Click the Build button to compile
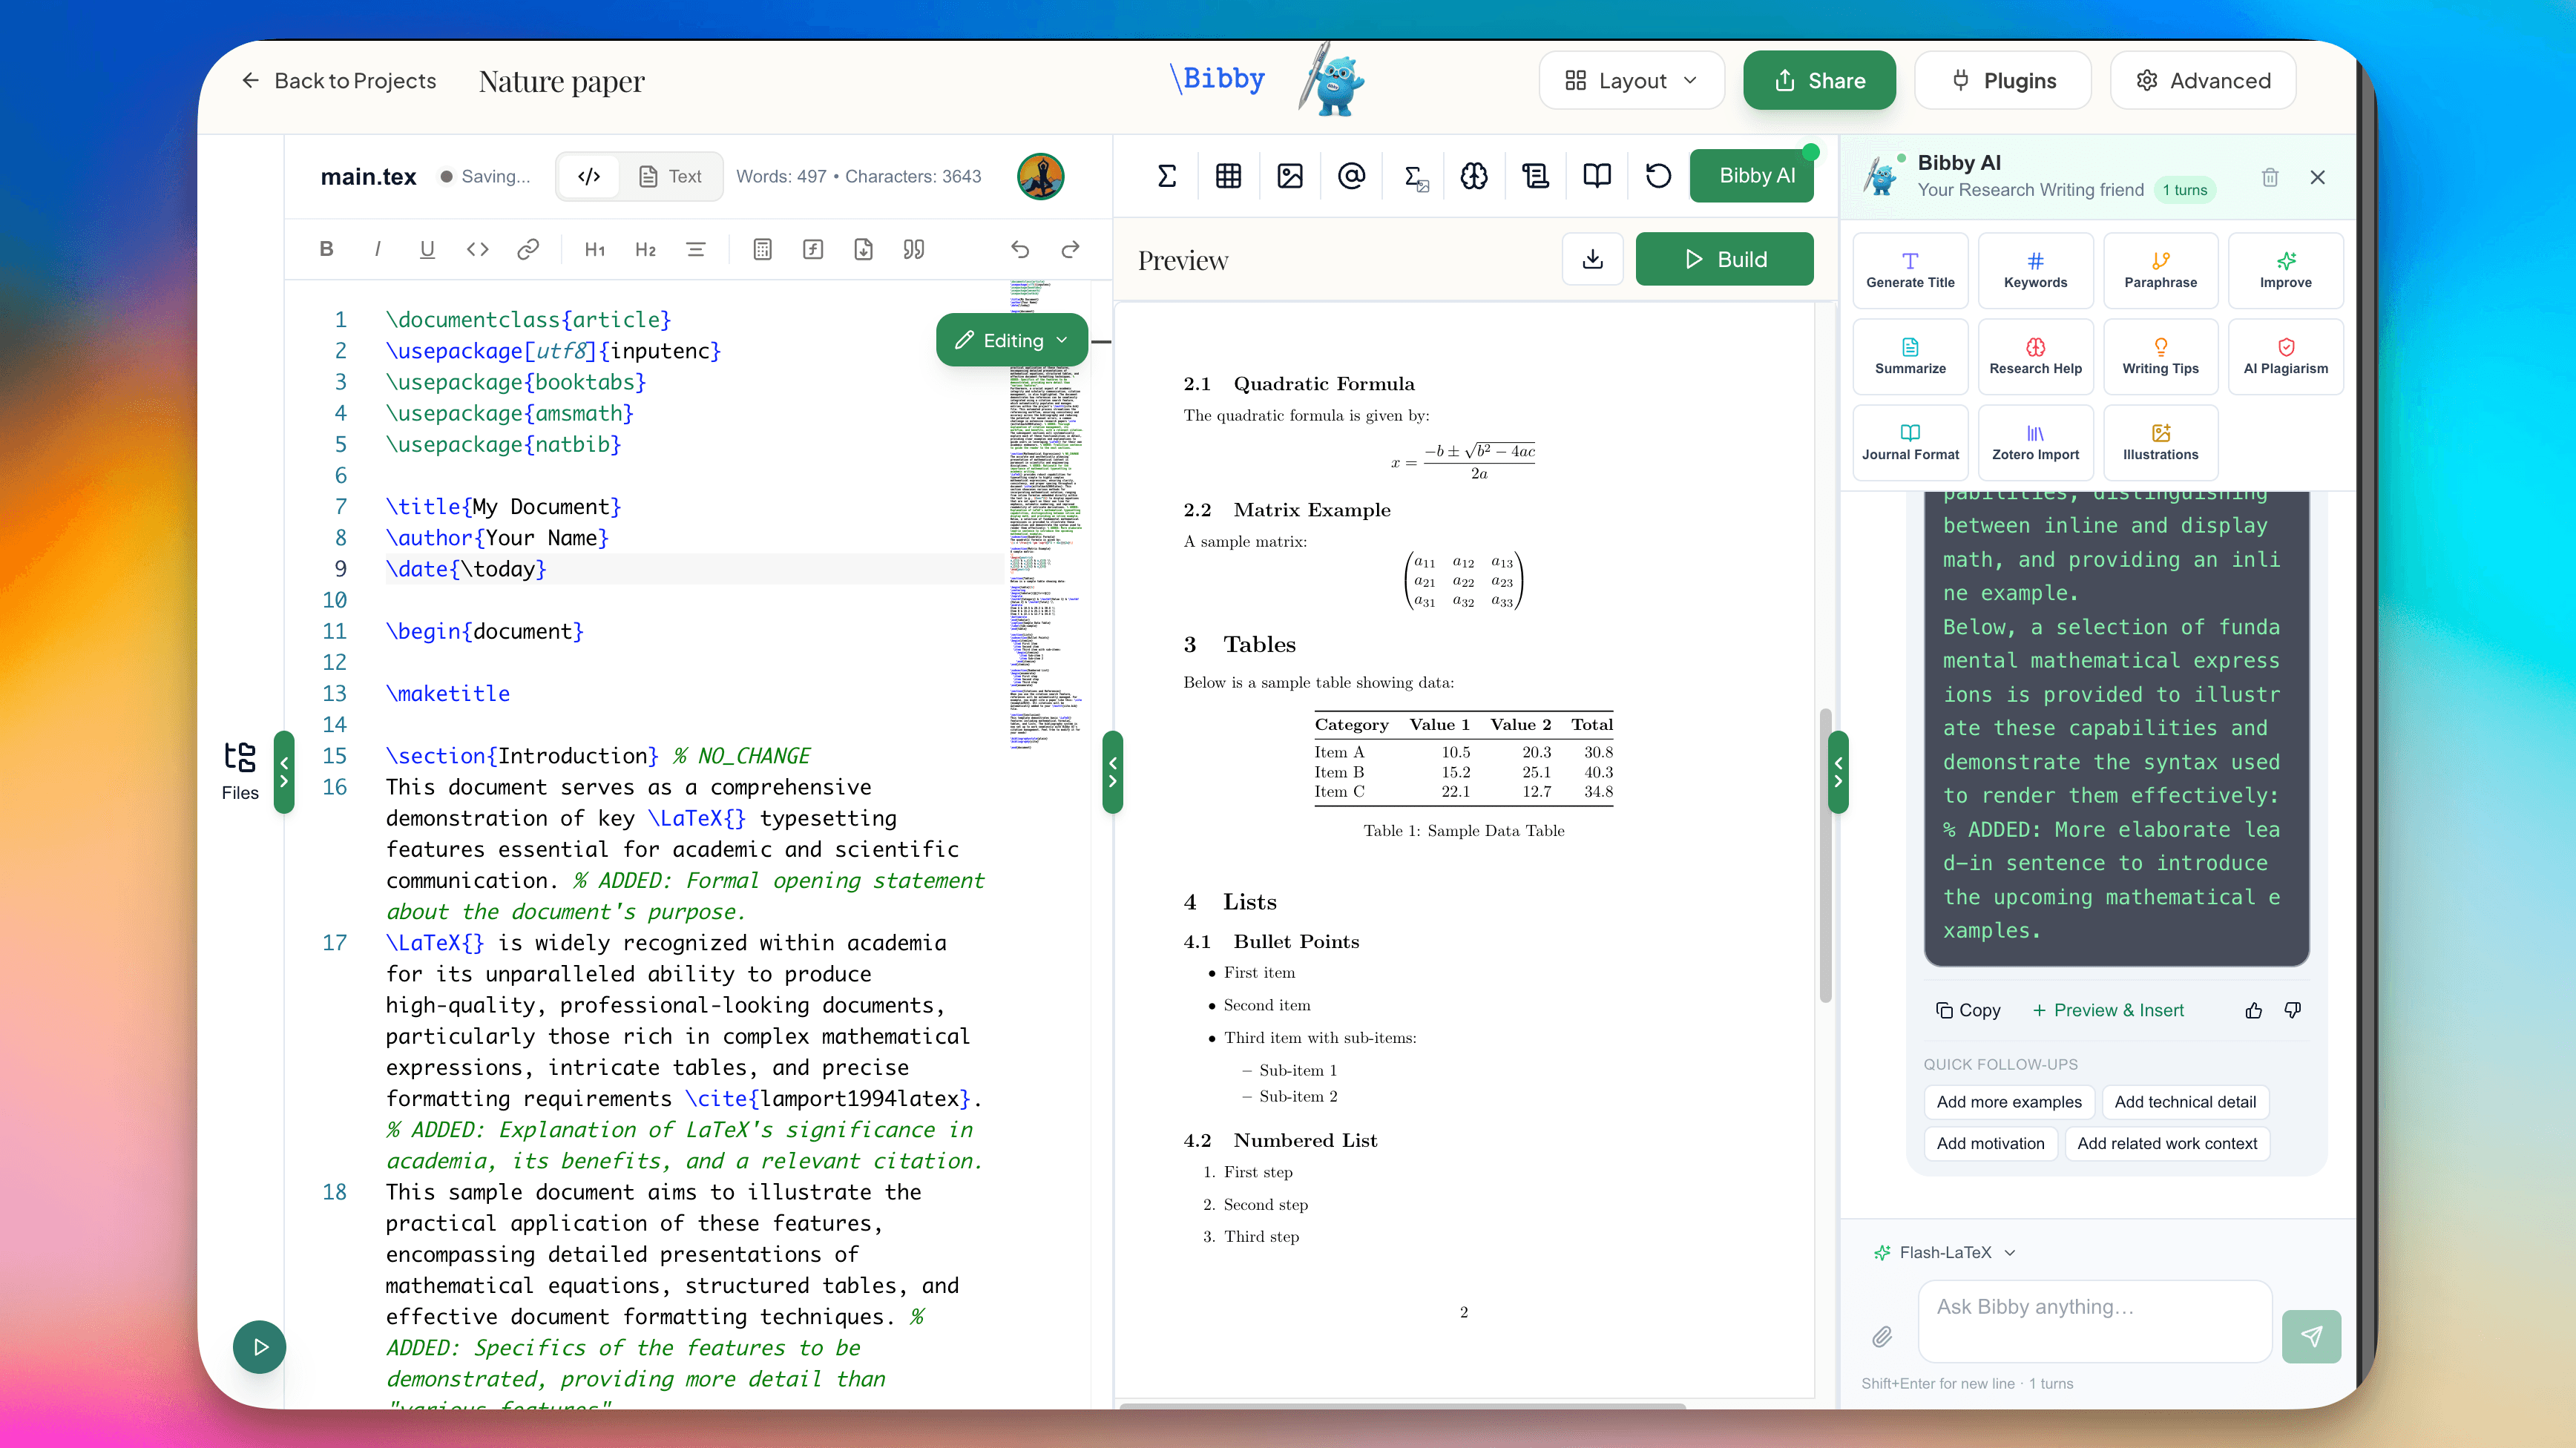Screen dimensions: 2576x1448 tap(1724, 258)
